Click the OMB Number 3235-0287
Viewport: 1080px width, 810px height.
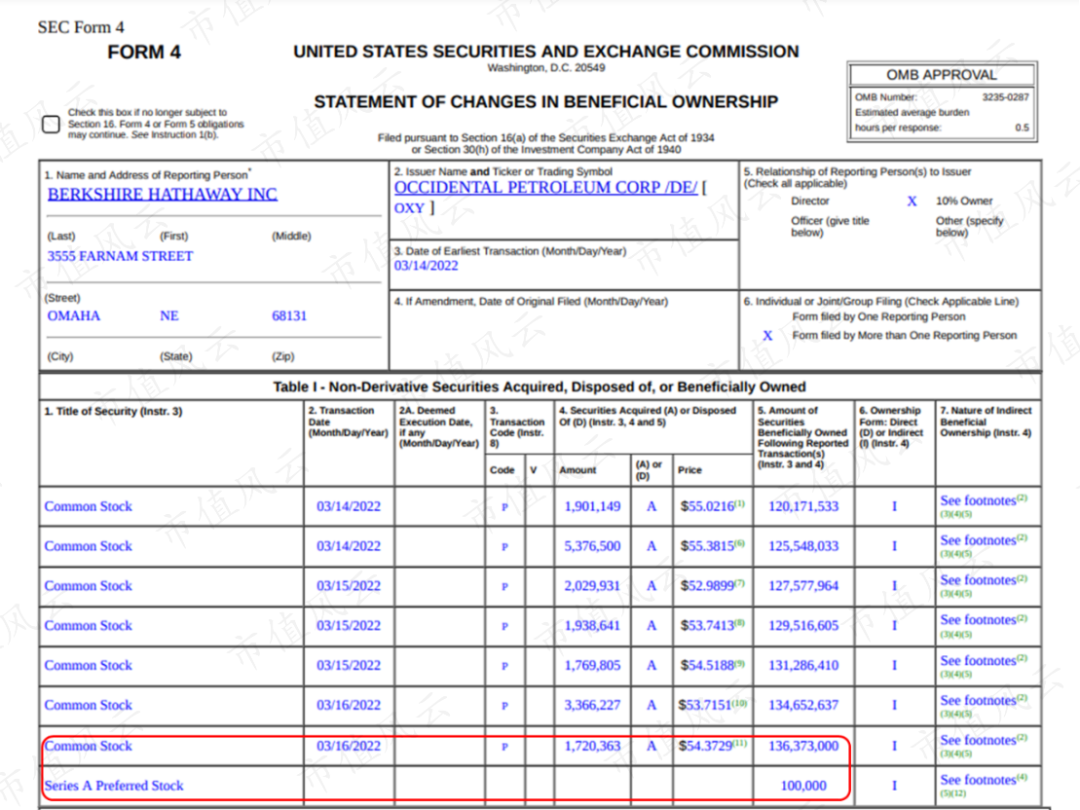point(1005,97)
